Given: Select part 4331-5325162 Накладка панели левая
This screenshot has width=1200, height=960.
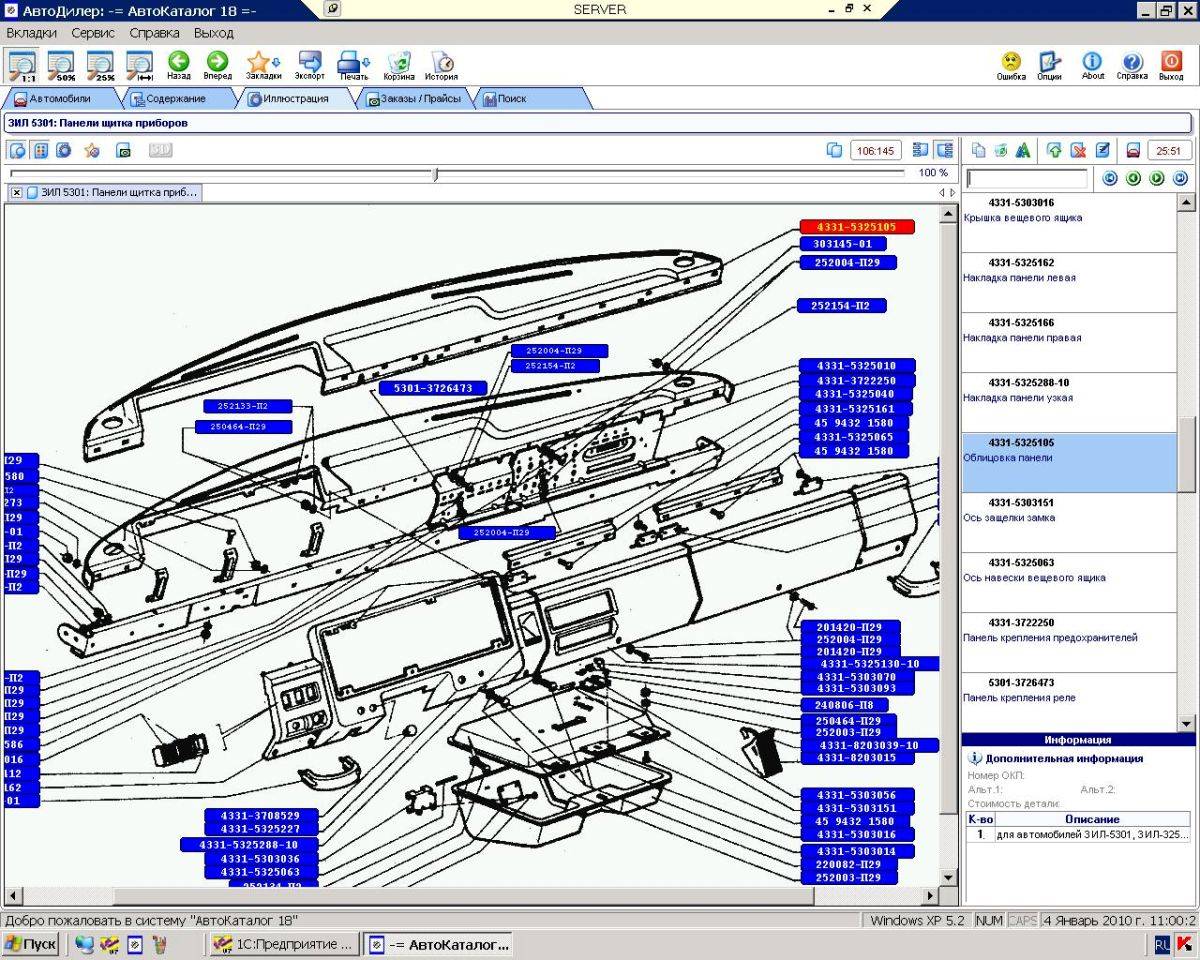Looking at the screenshot, I should 1069,282.
